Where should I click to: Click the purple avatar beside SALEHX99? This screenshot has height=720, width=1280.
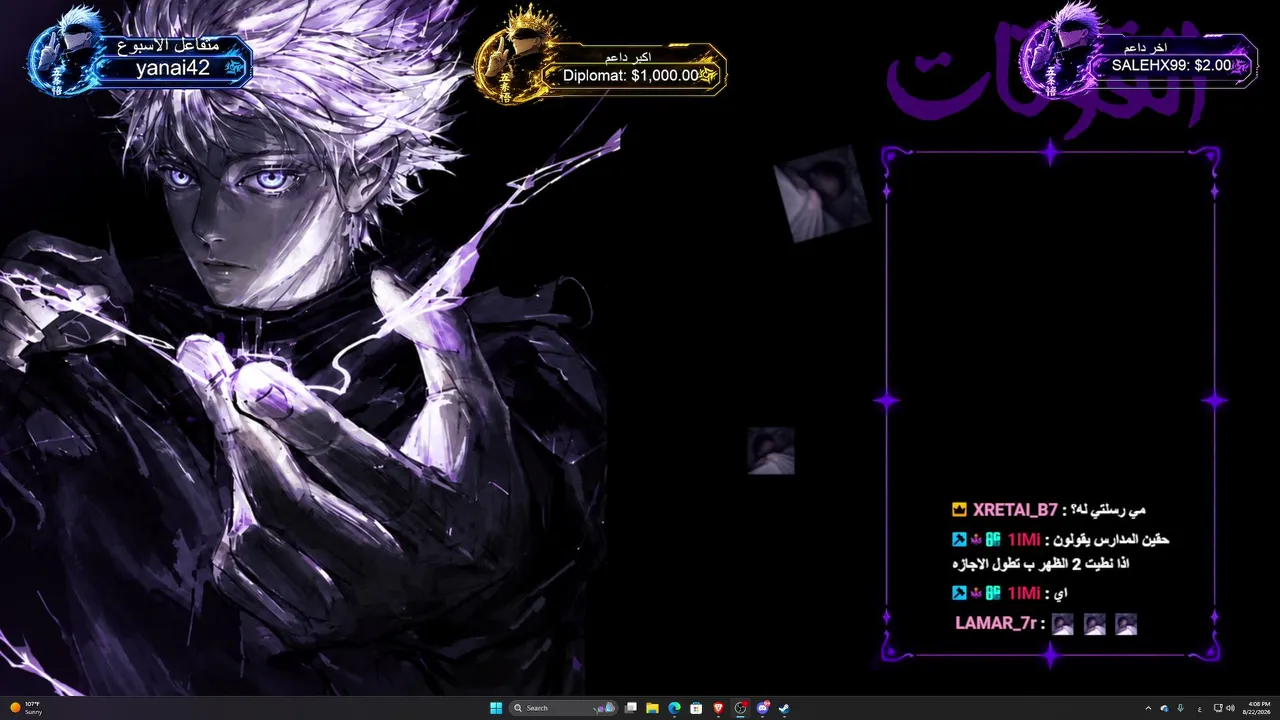tap(1063, 52)
